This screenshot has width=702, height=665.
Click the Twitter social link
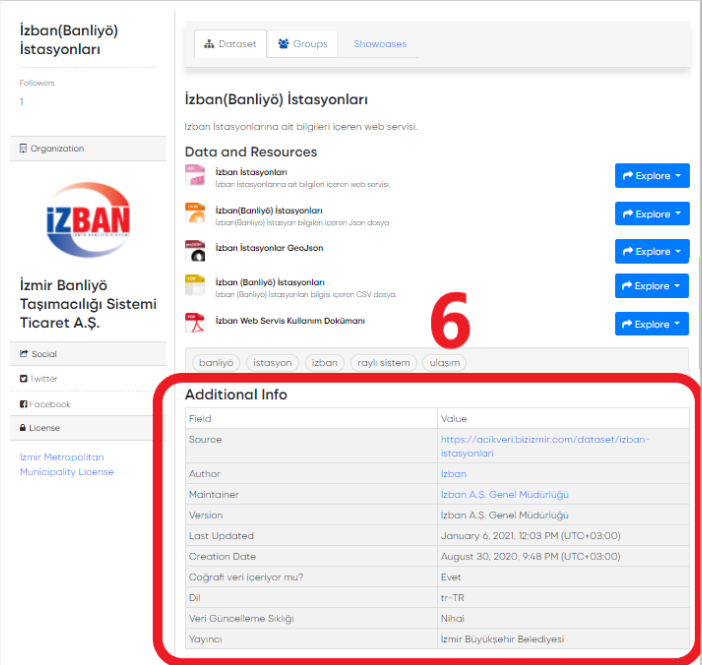click(x=44, y=379)
